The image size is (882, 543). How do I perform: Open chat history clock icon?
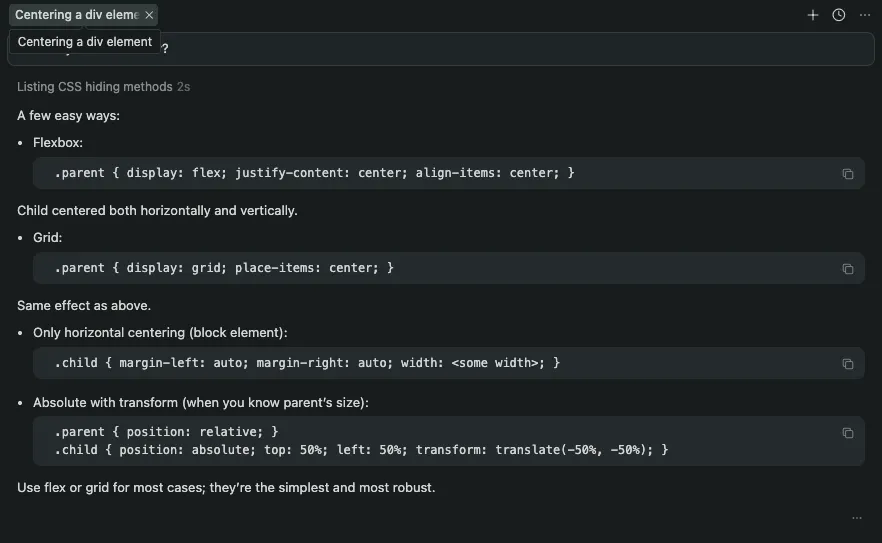839,15
